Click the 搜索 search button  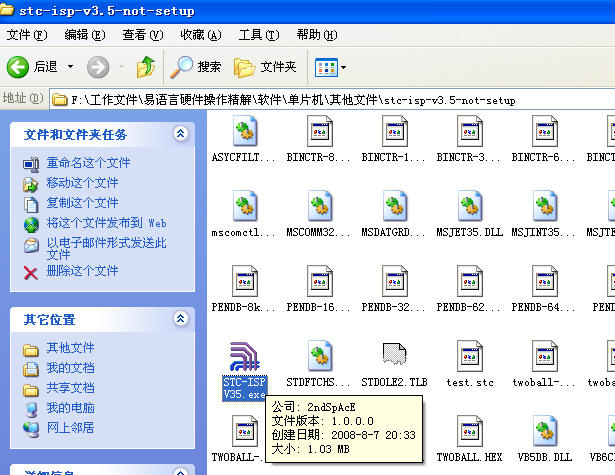[x=196, y=67]
